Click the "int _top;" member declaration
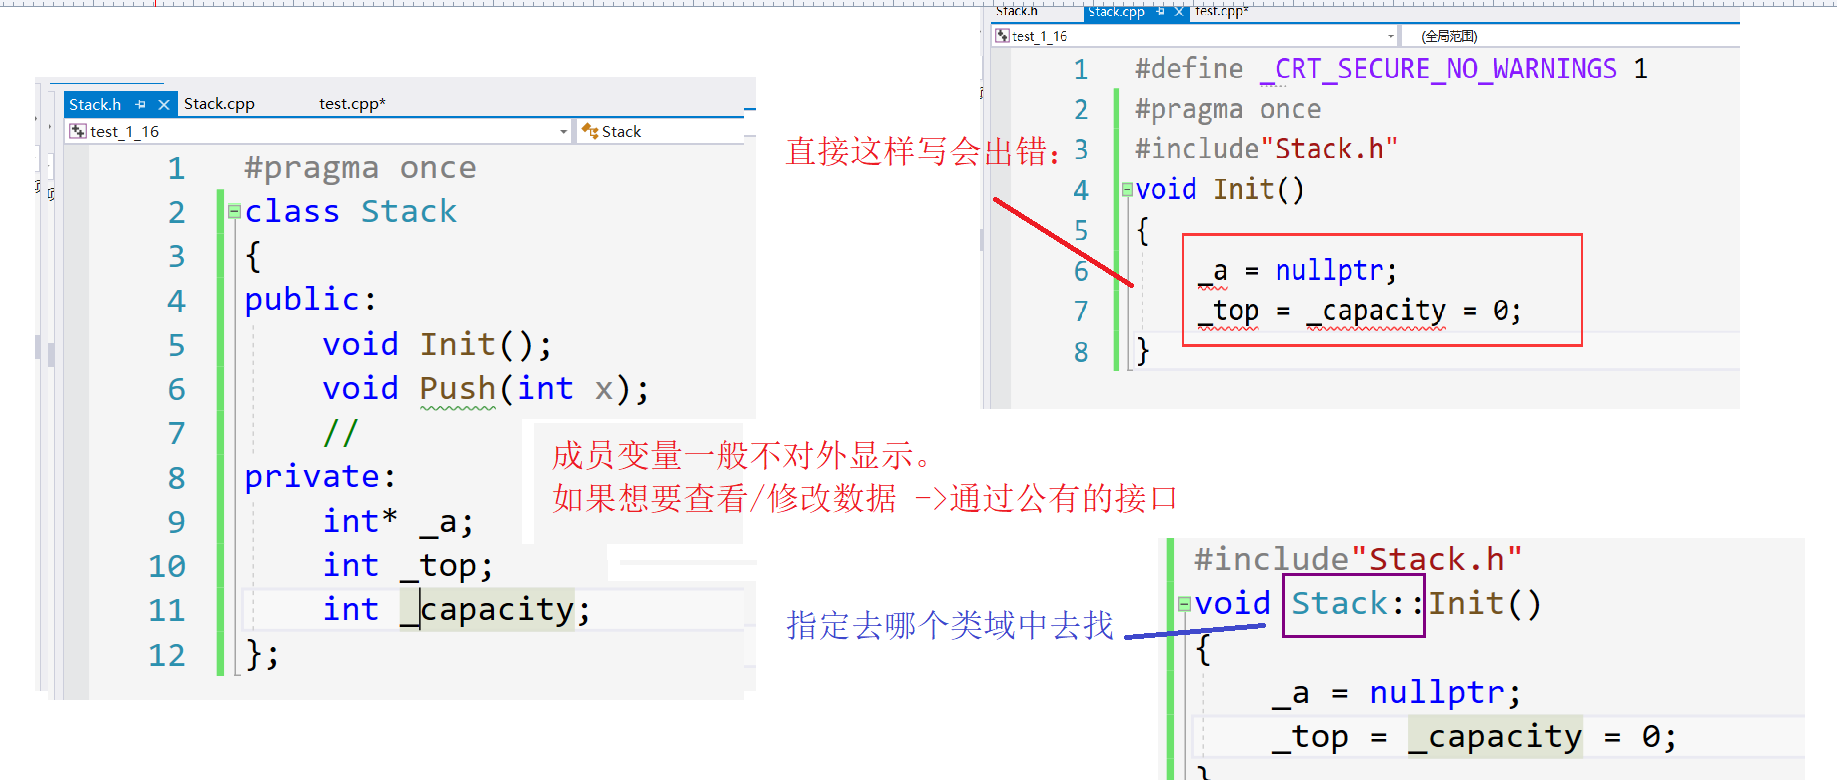Image resolution: width=1837 pixels, height=780 pixels. 408,566
